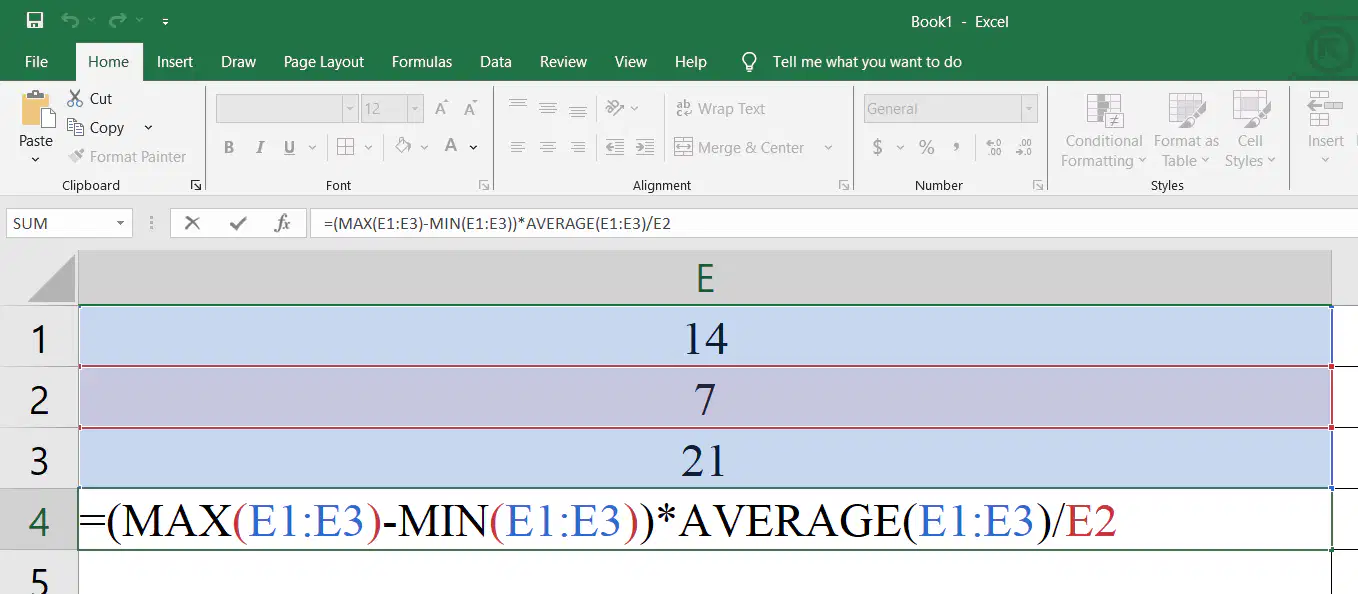Switch to the Page Layout tab
Screen dimensions: 1358x594
pyautogui.click(x=324, y=62)
